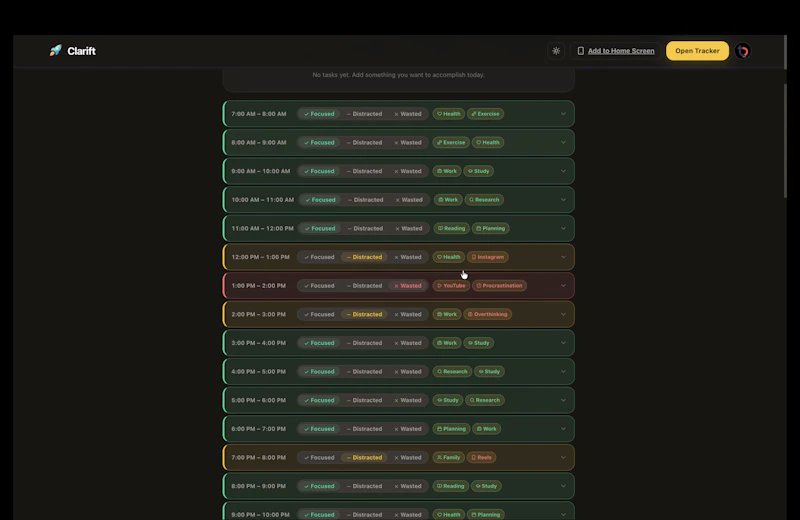Click the 'No tasks yet' message text
This screenshot has width=800, height=520.
398,75
